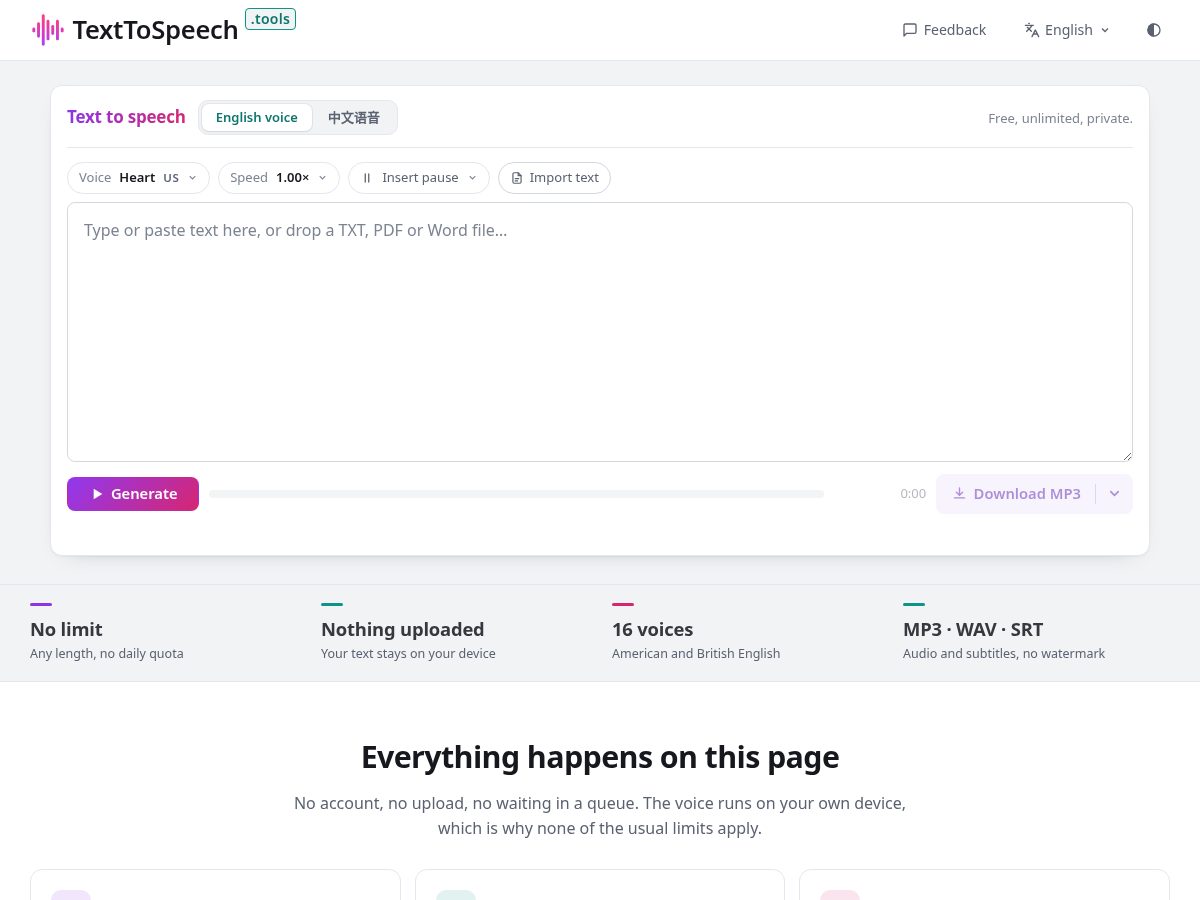Select the English voice tab
Screen dimensions: 1200x900
pyautogui.click(x=257, y=117)
